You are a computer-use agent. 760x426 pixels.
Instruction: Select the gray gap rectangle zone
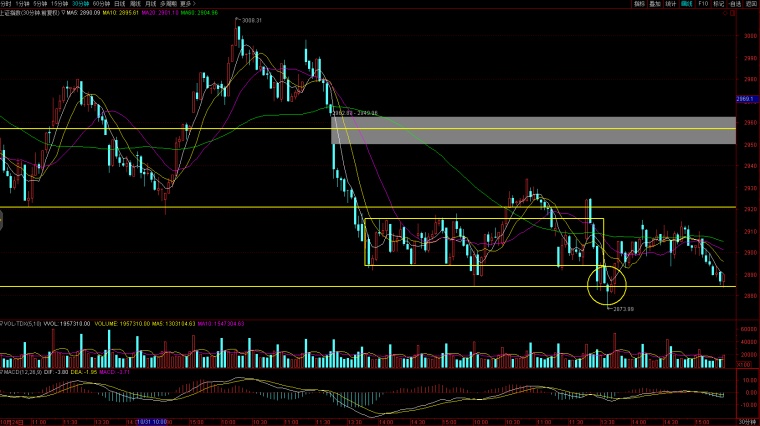point(533,130)
